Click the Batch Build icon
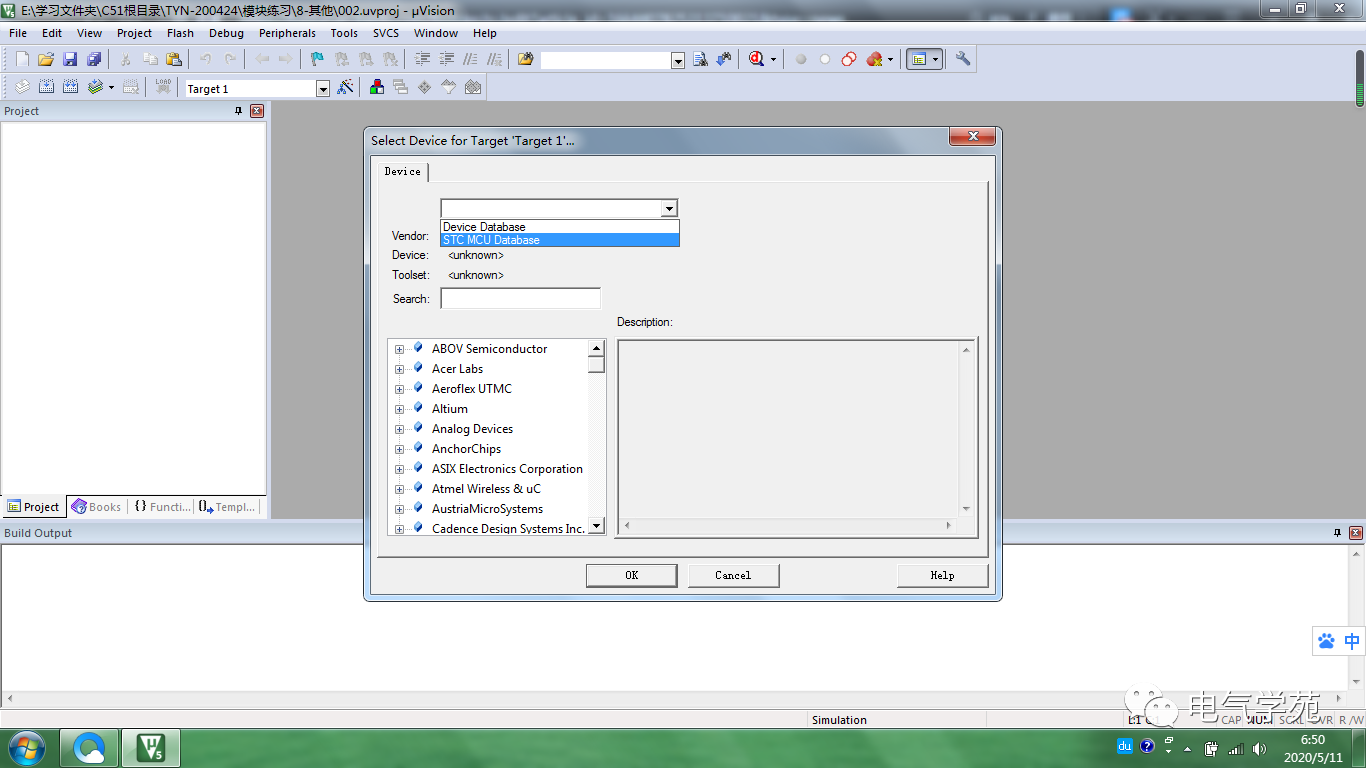The height and width of the screenshot is (768, 1366). click(95, 87)
